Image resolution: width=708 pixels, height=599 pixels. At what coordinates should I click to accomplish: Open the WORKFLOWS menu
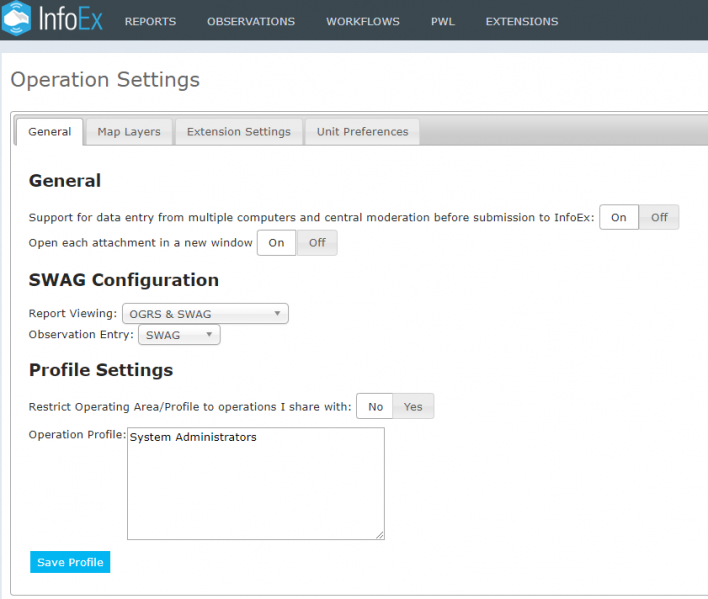pyautogui.click(x=363, y=22)
